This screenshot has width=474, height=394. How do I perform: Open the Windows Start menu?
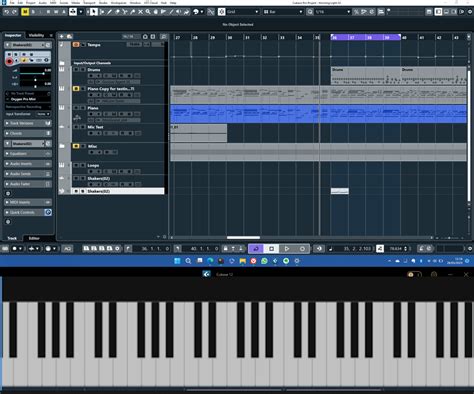point(177,261)
